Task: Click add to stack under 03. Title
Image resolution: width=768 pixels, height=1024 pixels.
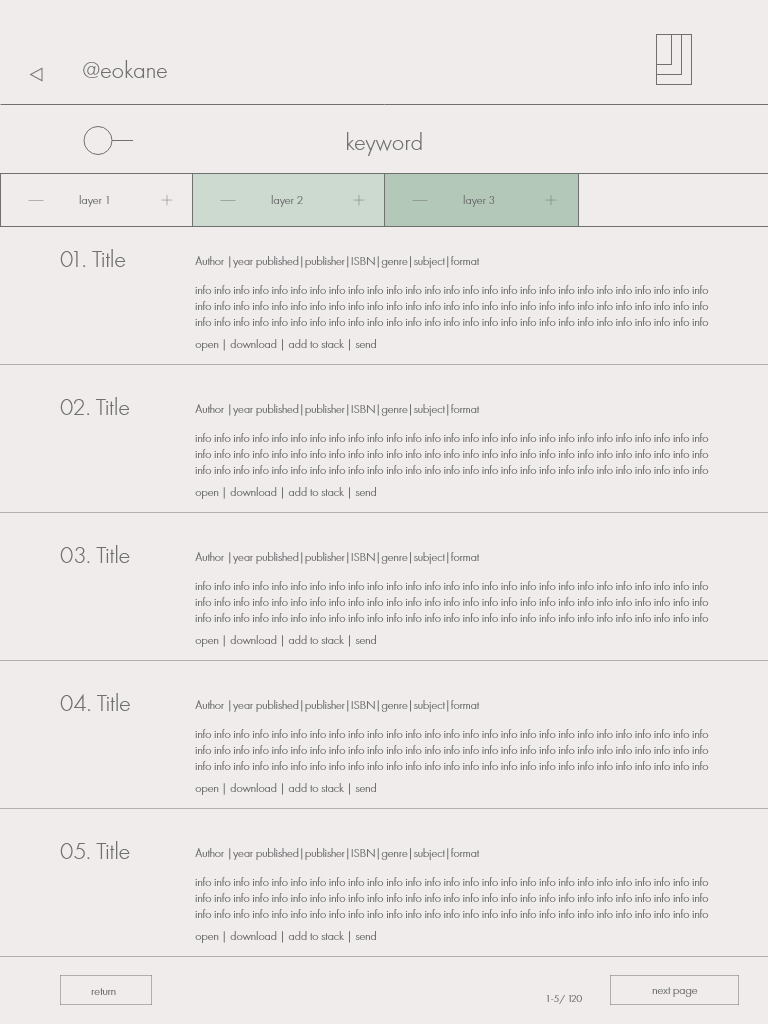Action: [x=316, y=641]
